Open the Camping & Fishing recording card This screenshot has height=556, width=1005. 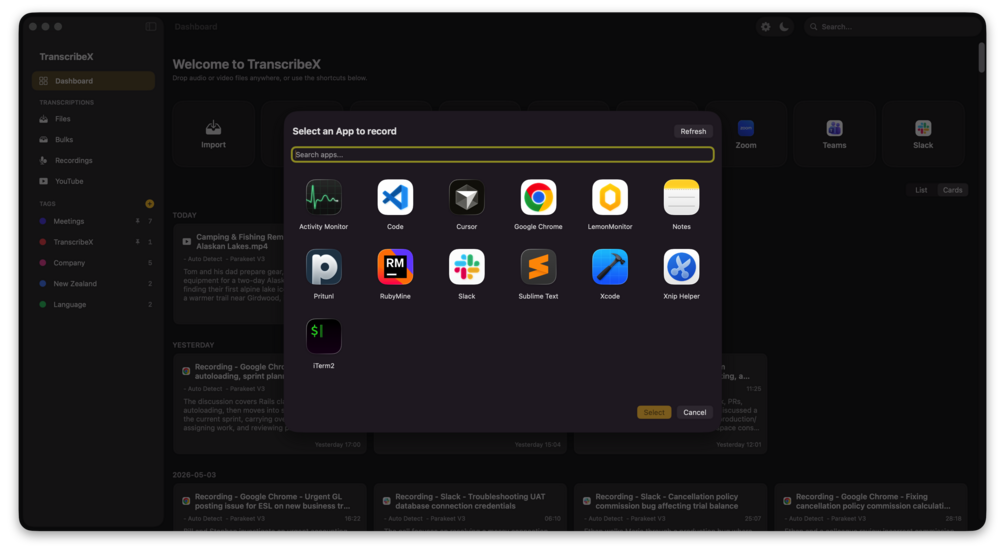229,273
